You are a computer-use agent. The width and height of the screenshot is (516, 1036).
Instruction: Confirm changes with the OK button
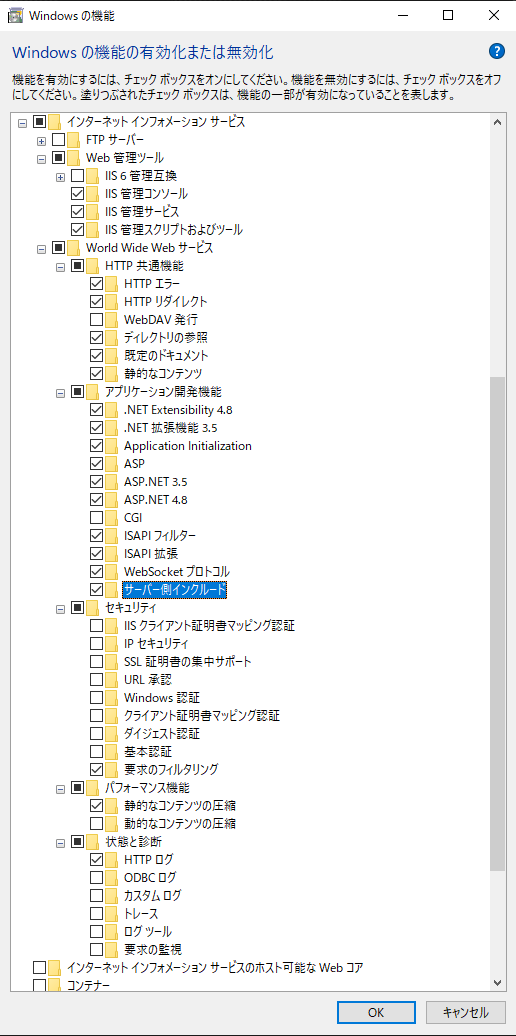[376, 1012]
